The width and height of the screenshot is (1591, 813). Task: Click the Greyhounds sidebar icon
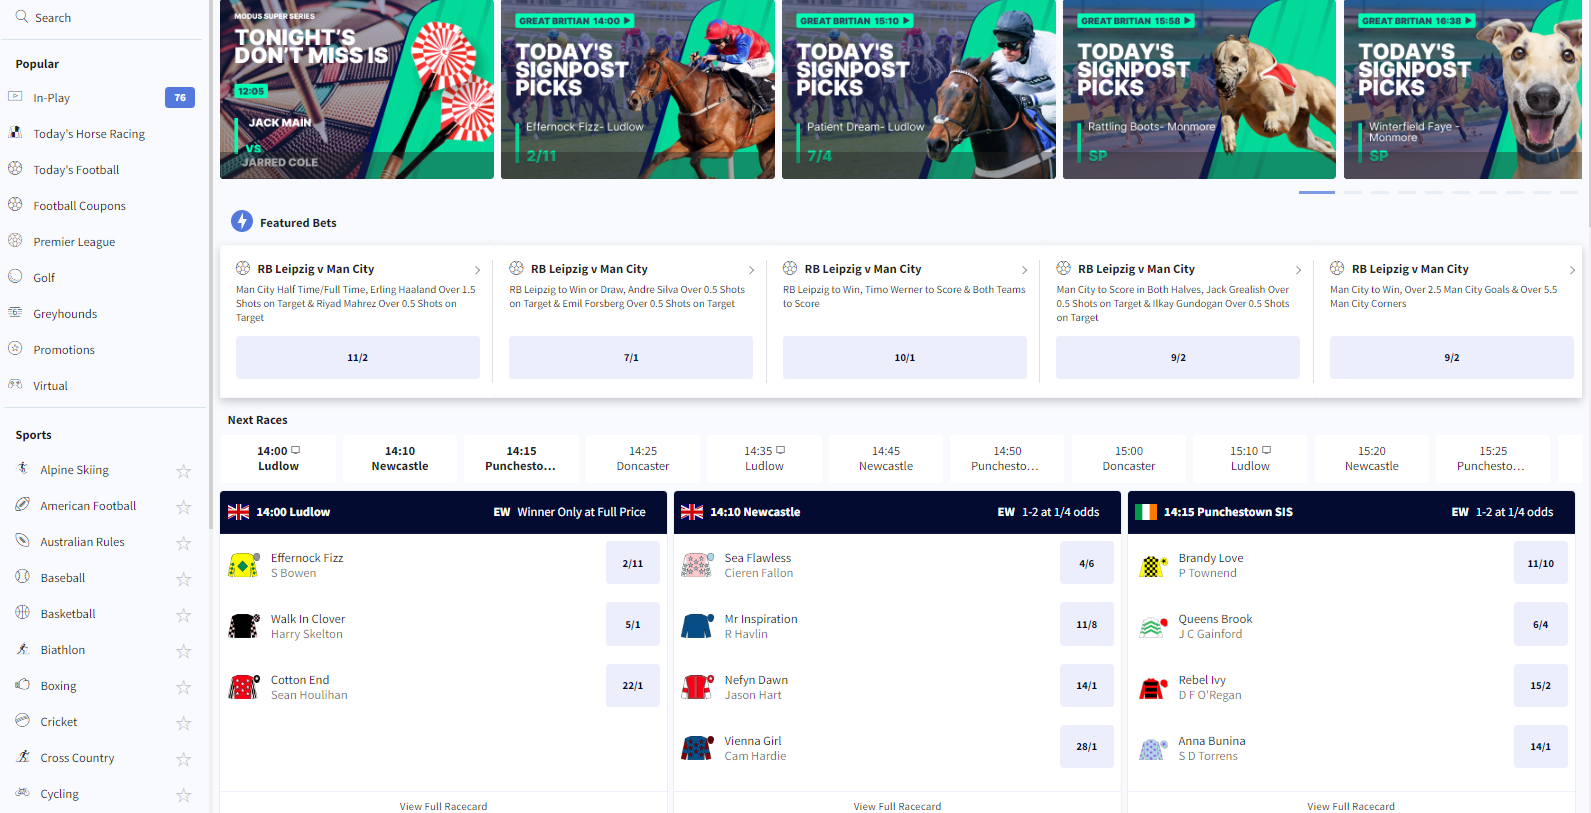[15, 313]
